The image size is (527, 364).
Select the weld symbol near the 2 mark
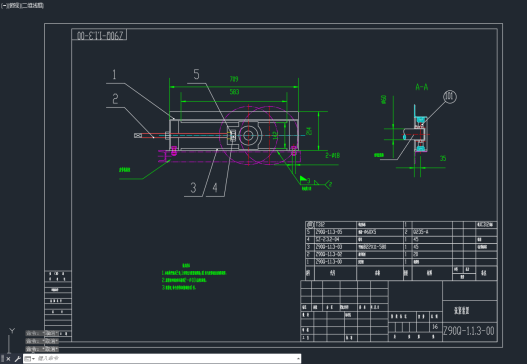coord(316,183)
